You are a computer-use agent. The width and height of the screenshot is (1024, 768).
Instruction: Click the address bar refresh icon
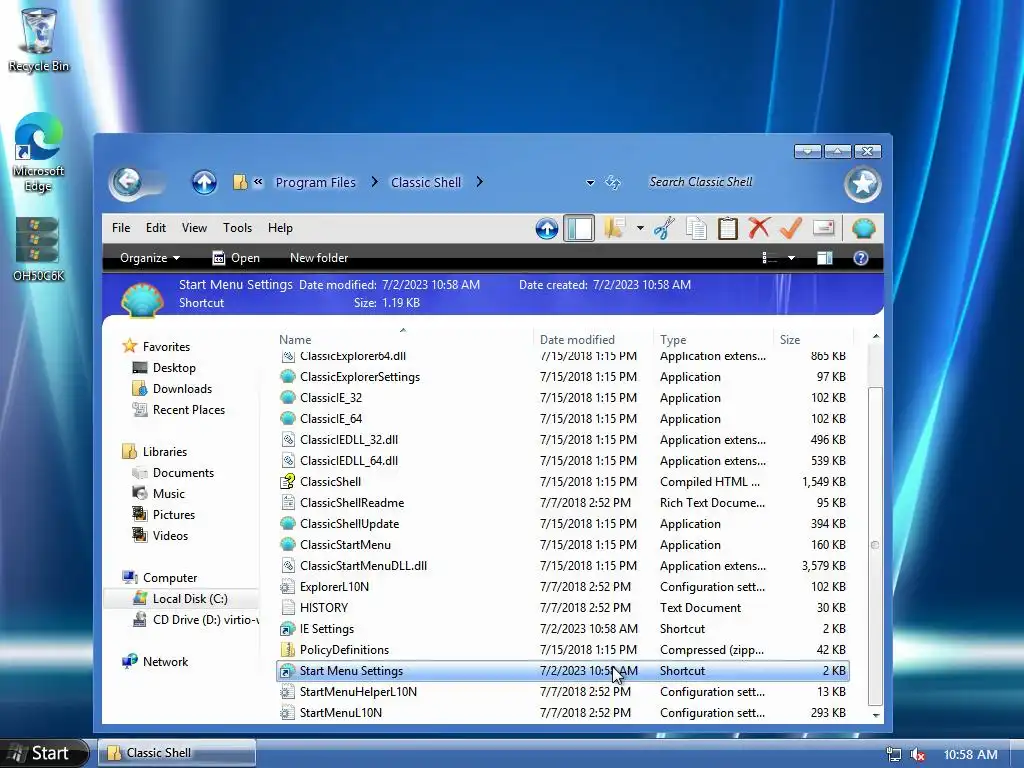coord(613,182)
